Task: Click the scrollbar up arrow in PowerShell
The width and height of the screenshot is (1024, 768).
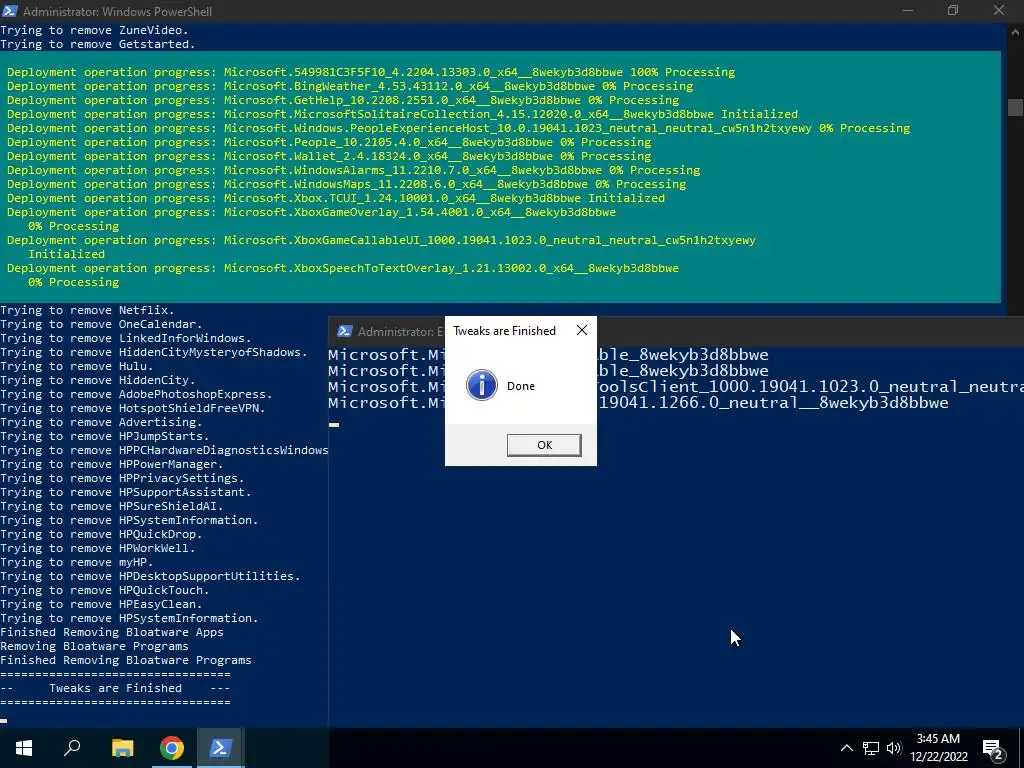Action: (1015, 30)
